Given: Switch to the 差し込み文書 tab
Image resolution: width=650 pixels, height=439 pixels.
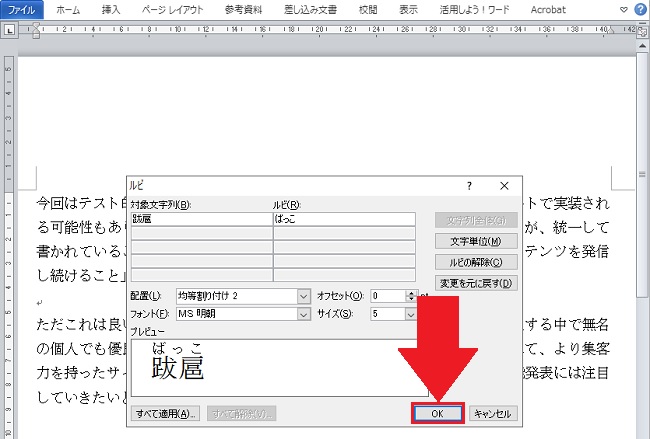Looking at the screenshot, I should click(310, 10).
